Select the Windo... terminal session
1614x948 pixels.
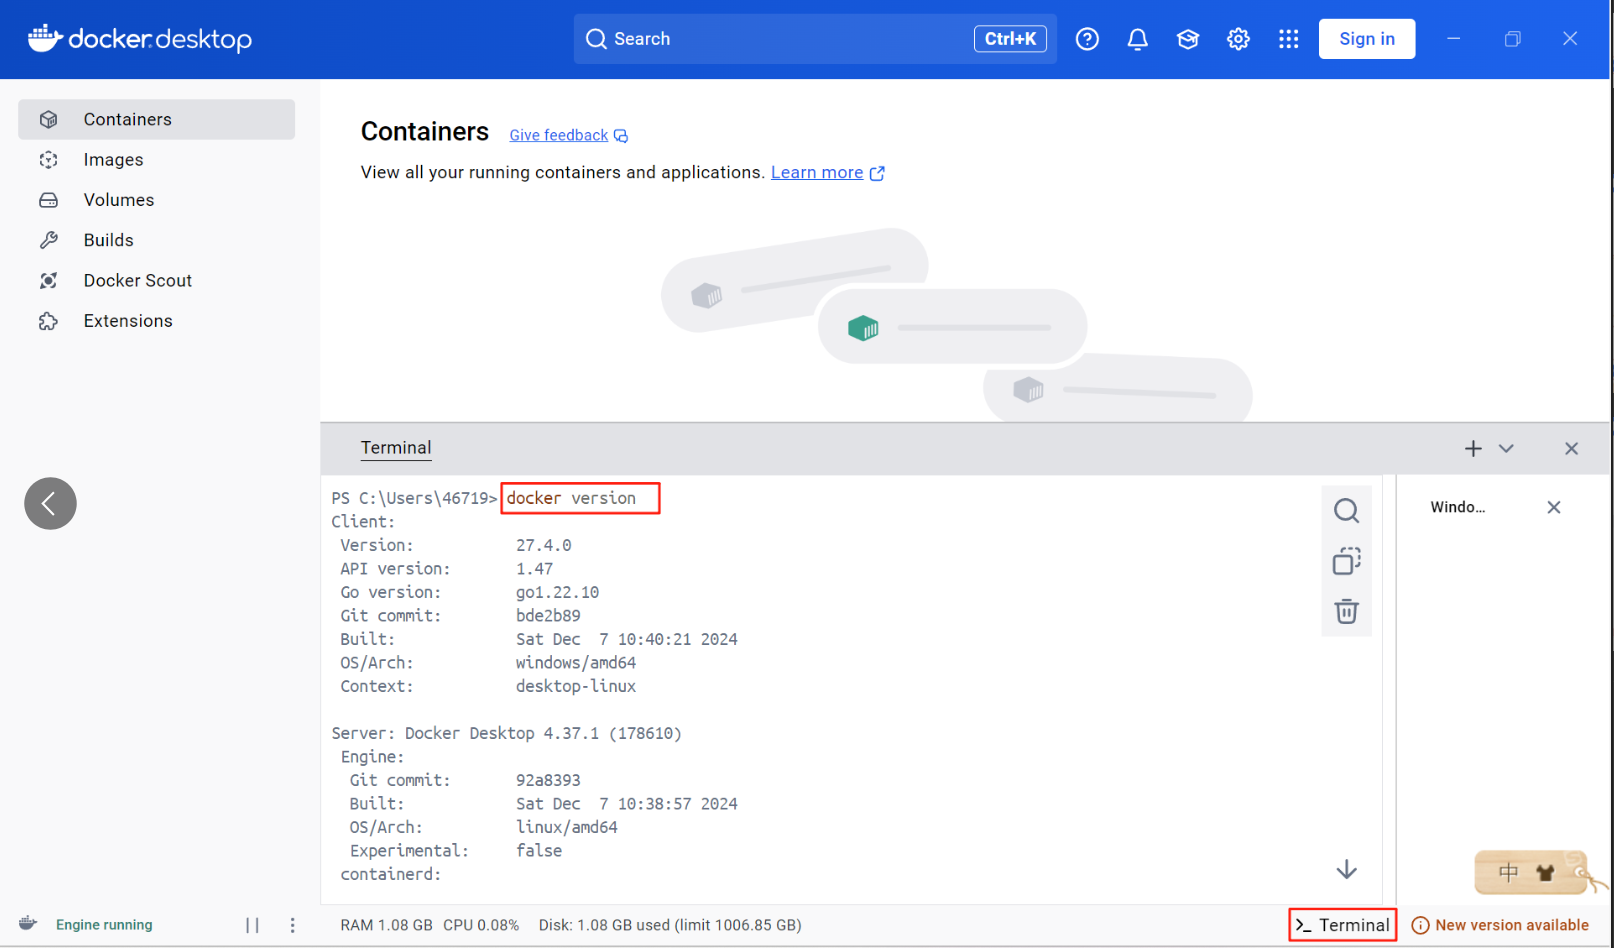[x=1458, y=507]
